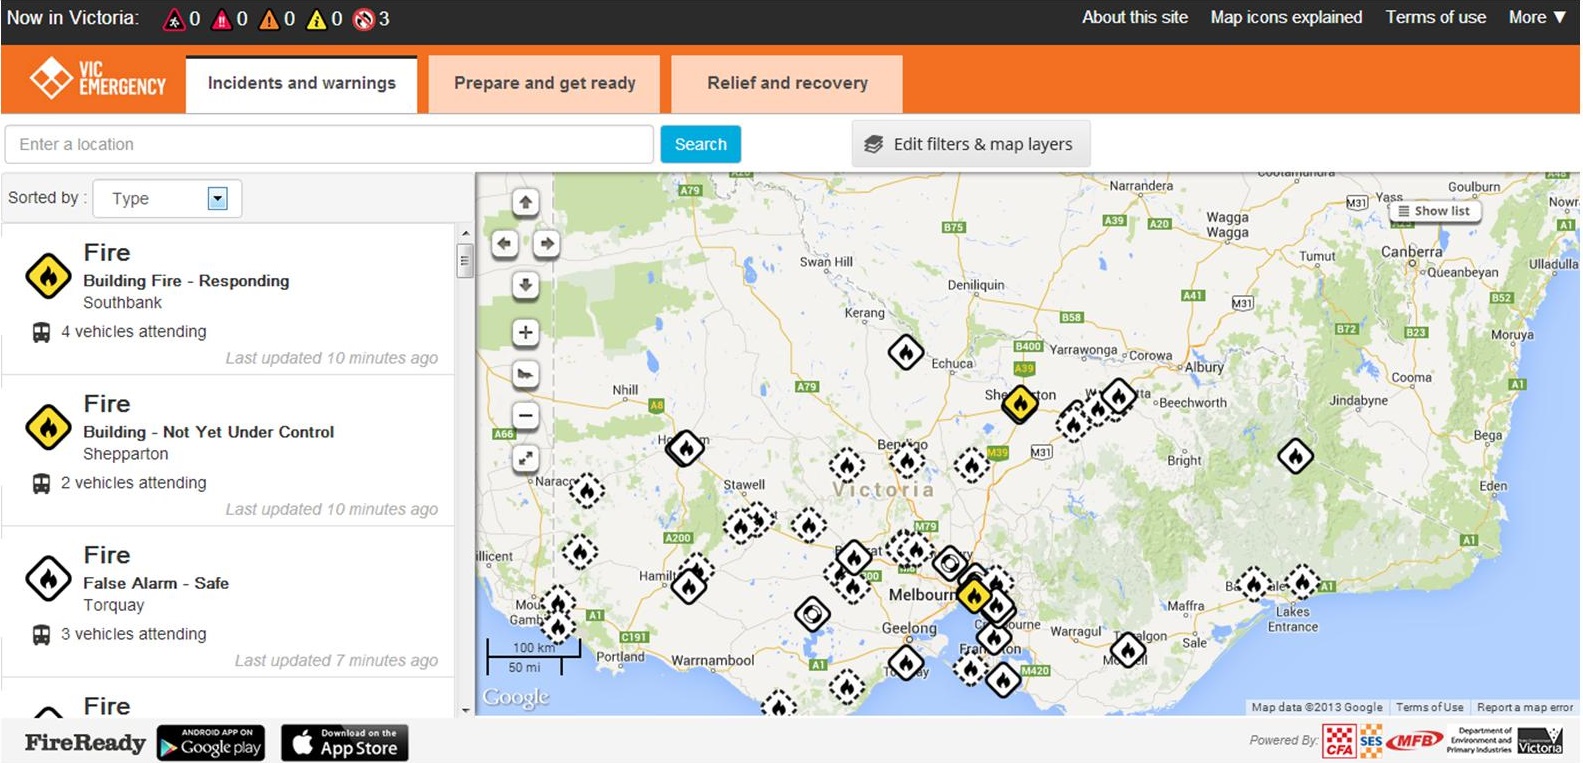Open the map Terms of Use link
The image size is (1583, 763).
tap(1430, 707)
